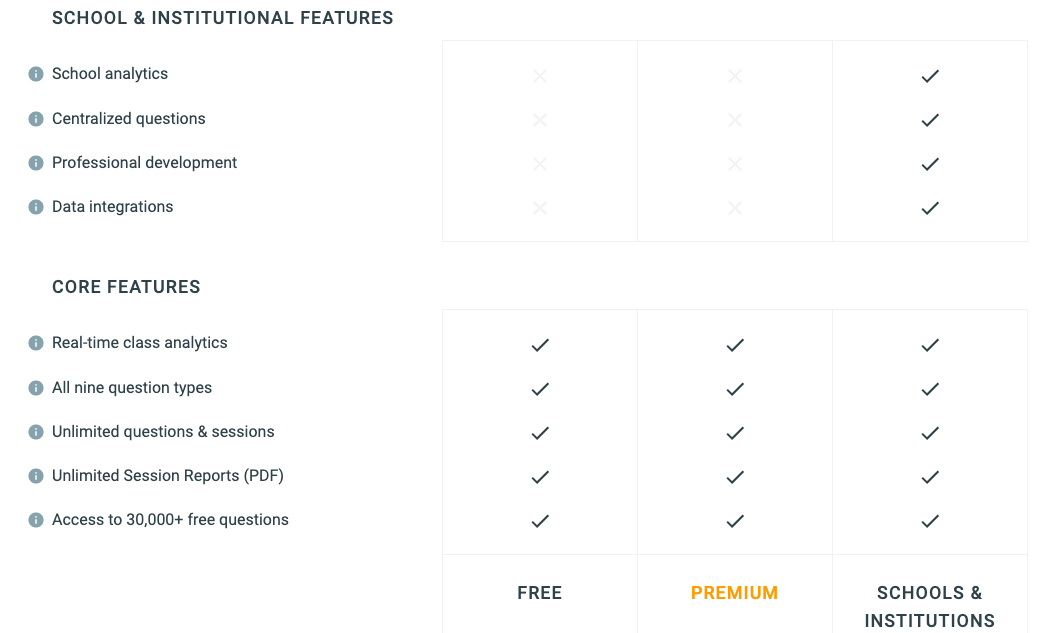Screen dimensions: 1055x633
Task: Open info for Unlimited Session Reports (PDF)
Action: point(36,476)
